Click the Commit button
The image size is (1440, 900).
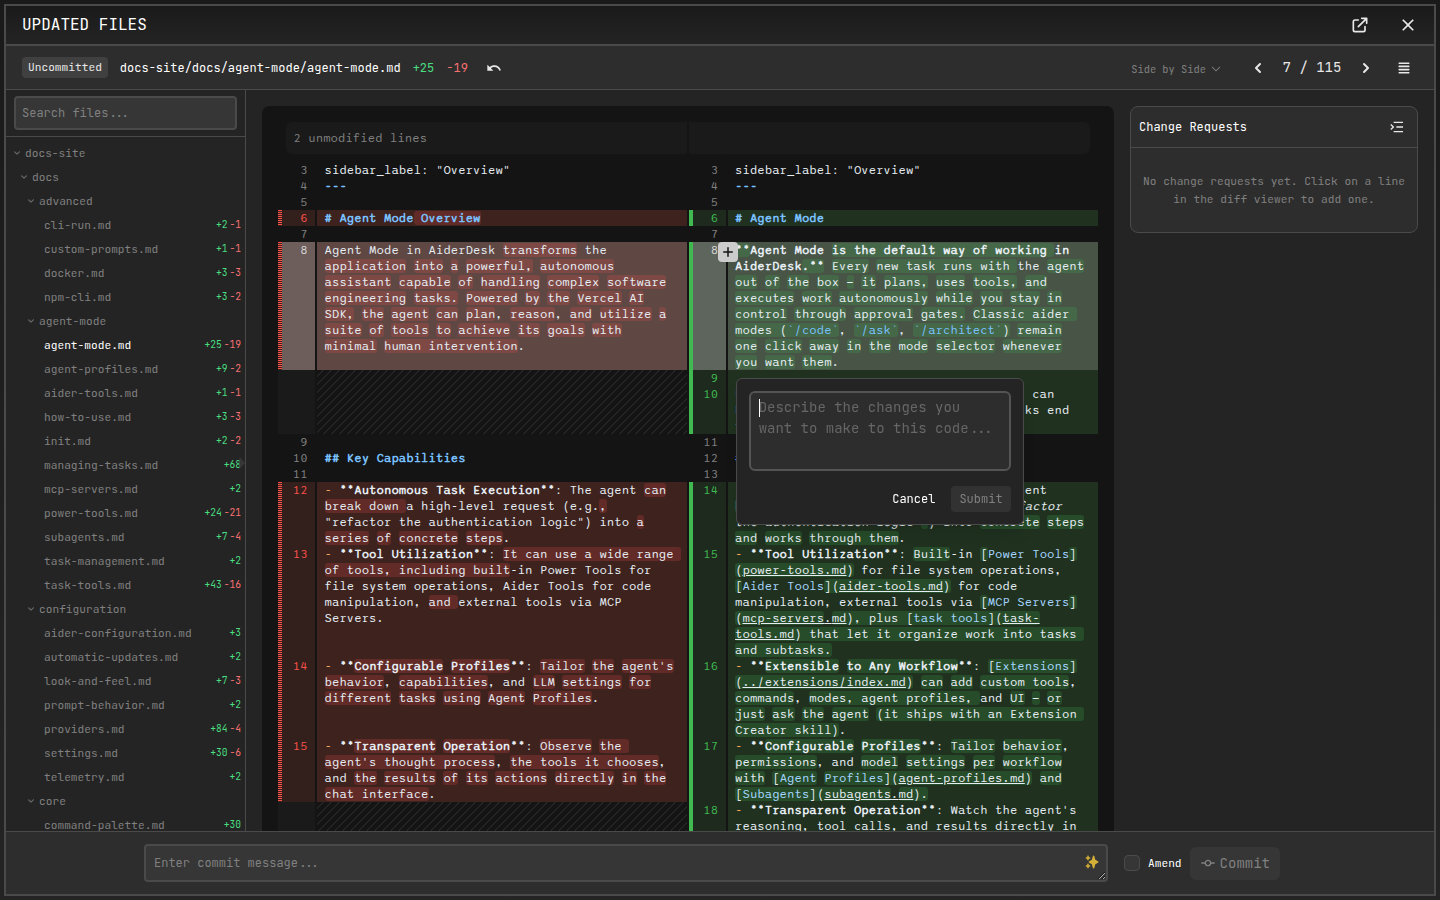tap(1235, 863)
